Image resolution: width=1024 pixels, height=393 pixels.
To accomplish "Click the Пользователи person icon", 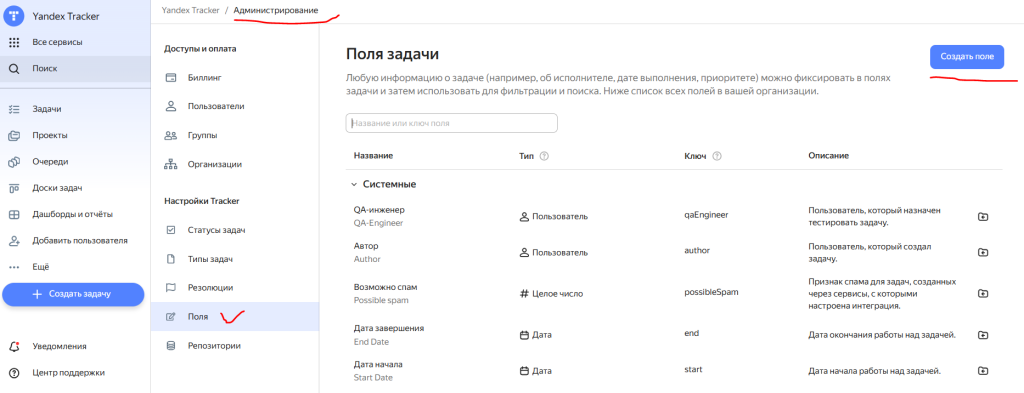I will coord(171,106).
